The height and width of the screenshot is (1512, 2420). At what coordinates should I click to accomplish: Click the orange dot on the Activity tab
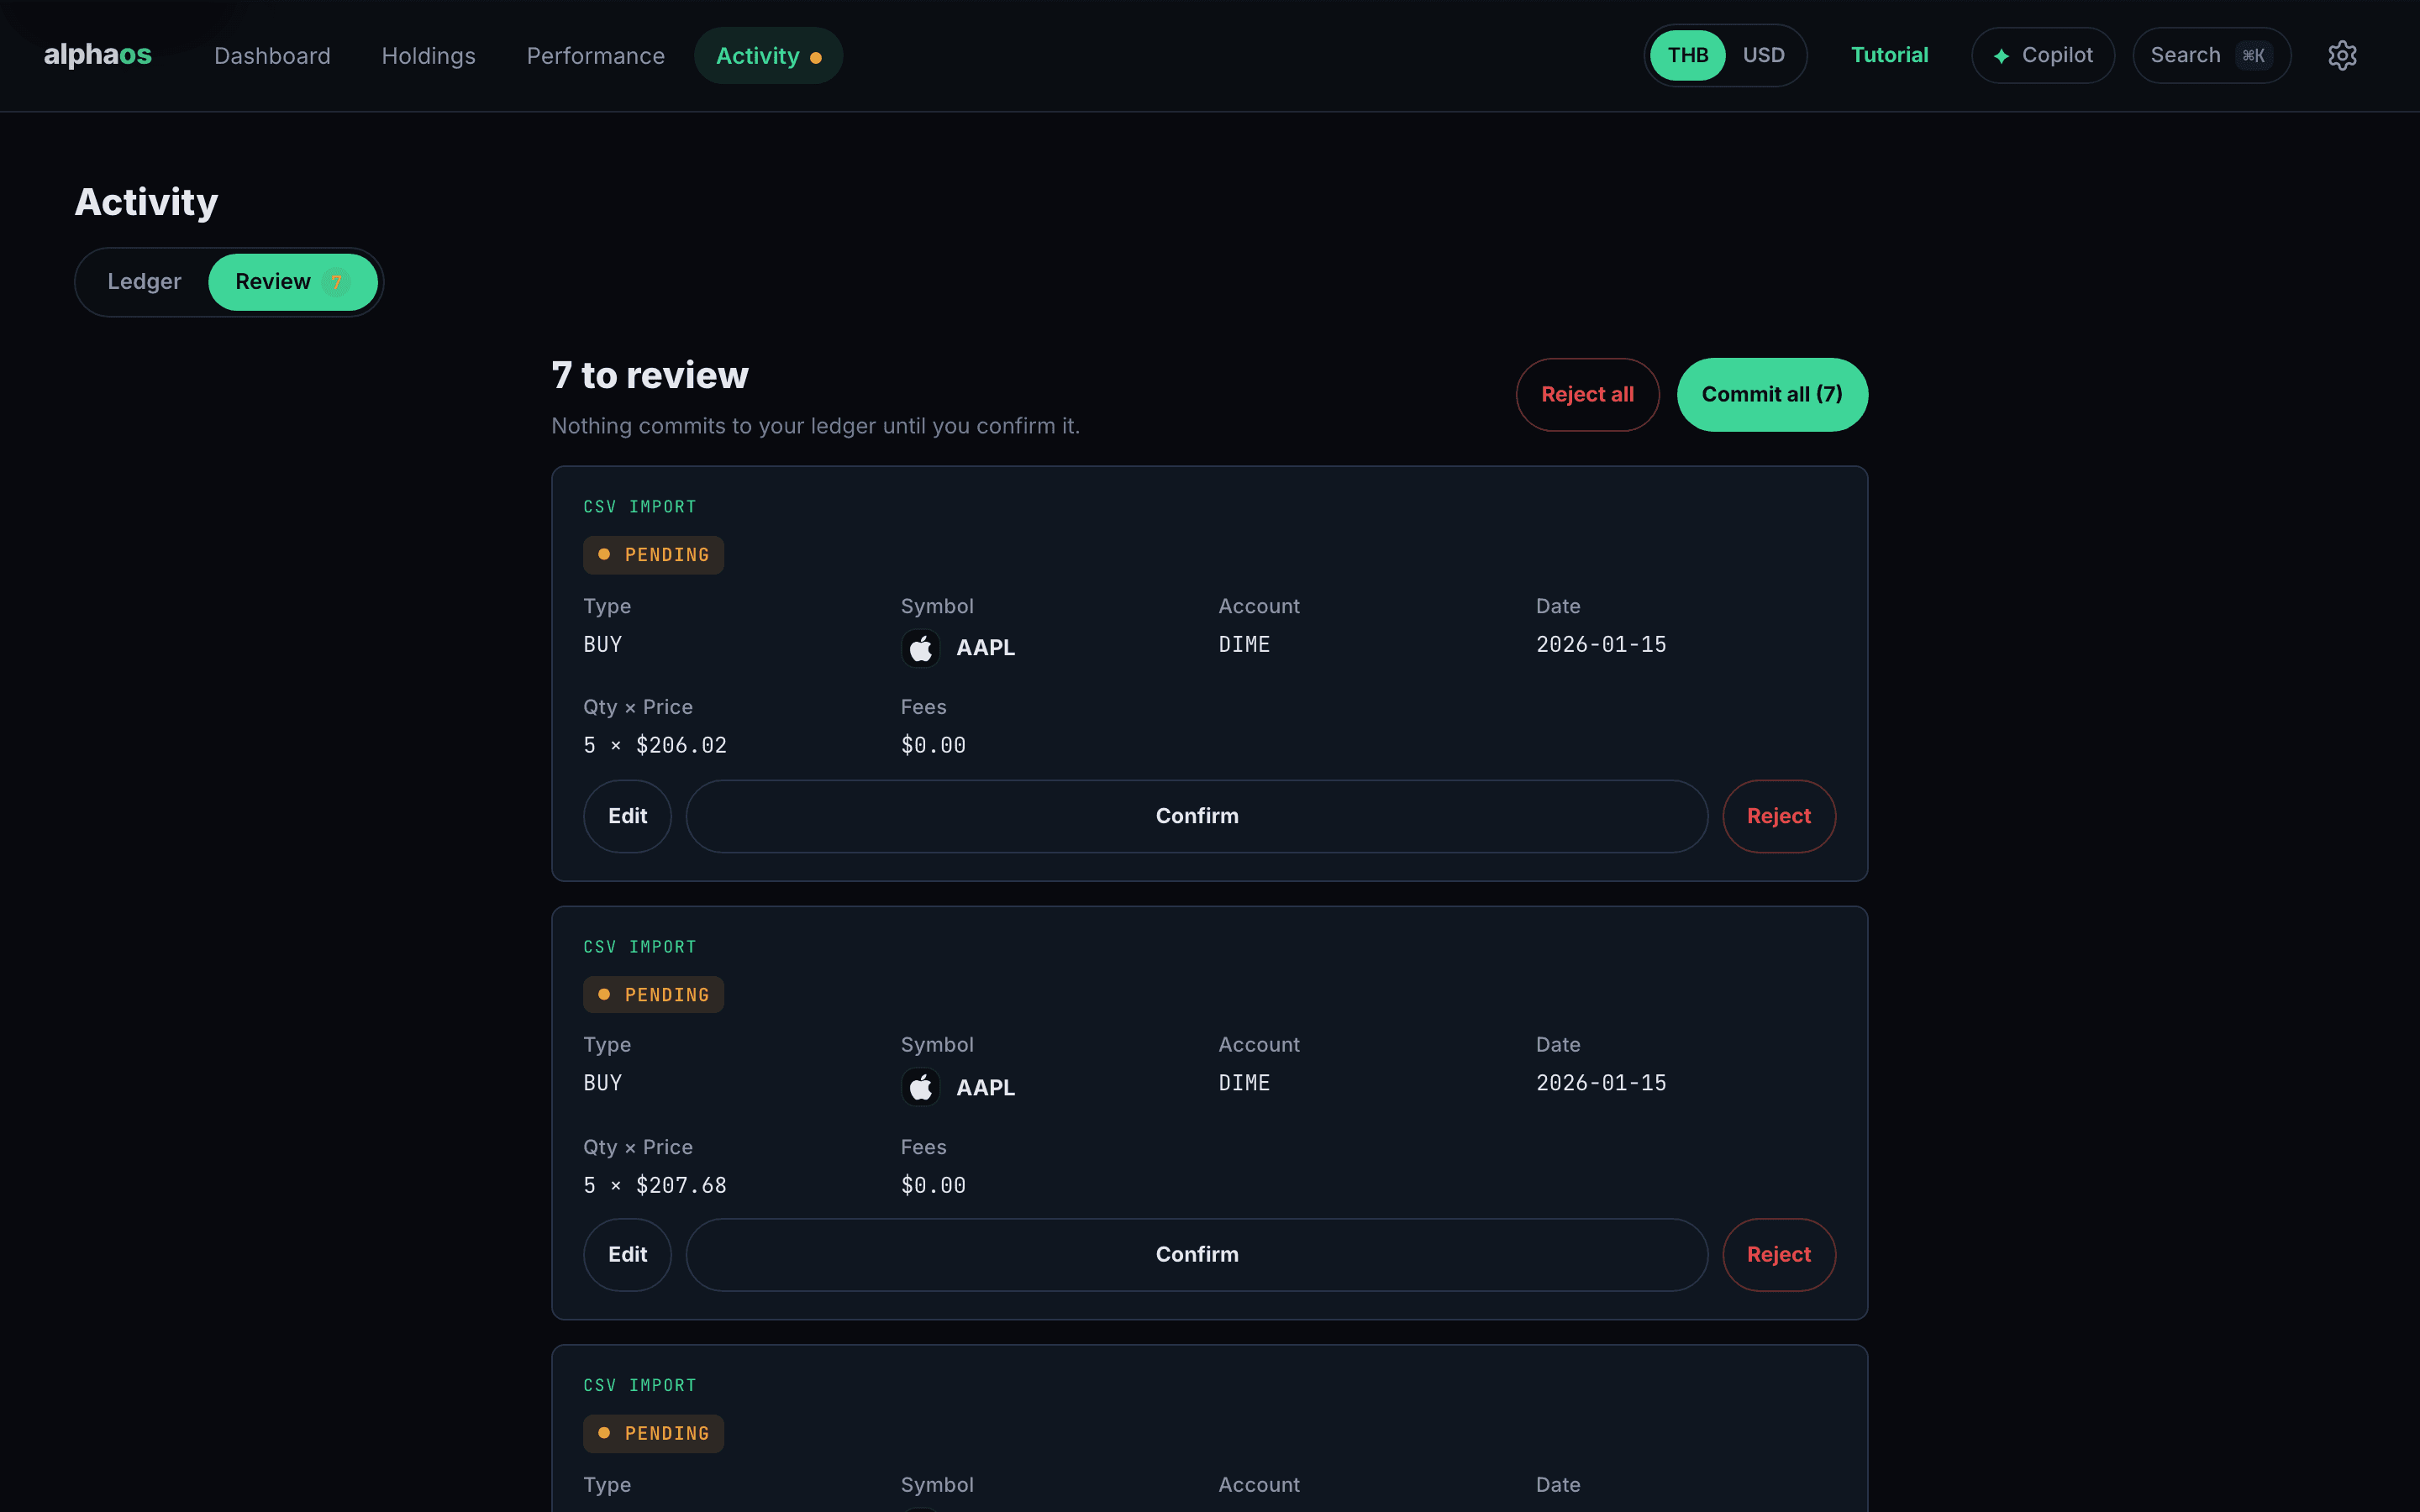[816, 58]
